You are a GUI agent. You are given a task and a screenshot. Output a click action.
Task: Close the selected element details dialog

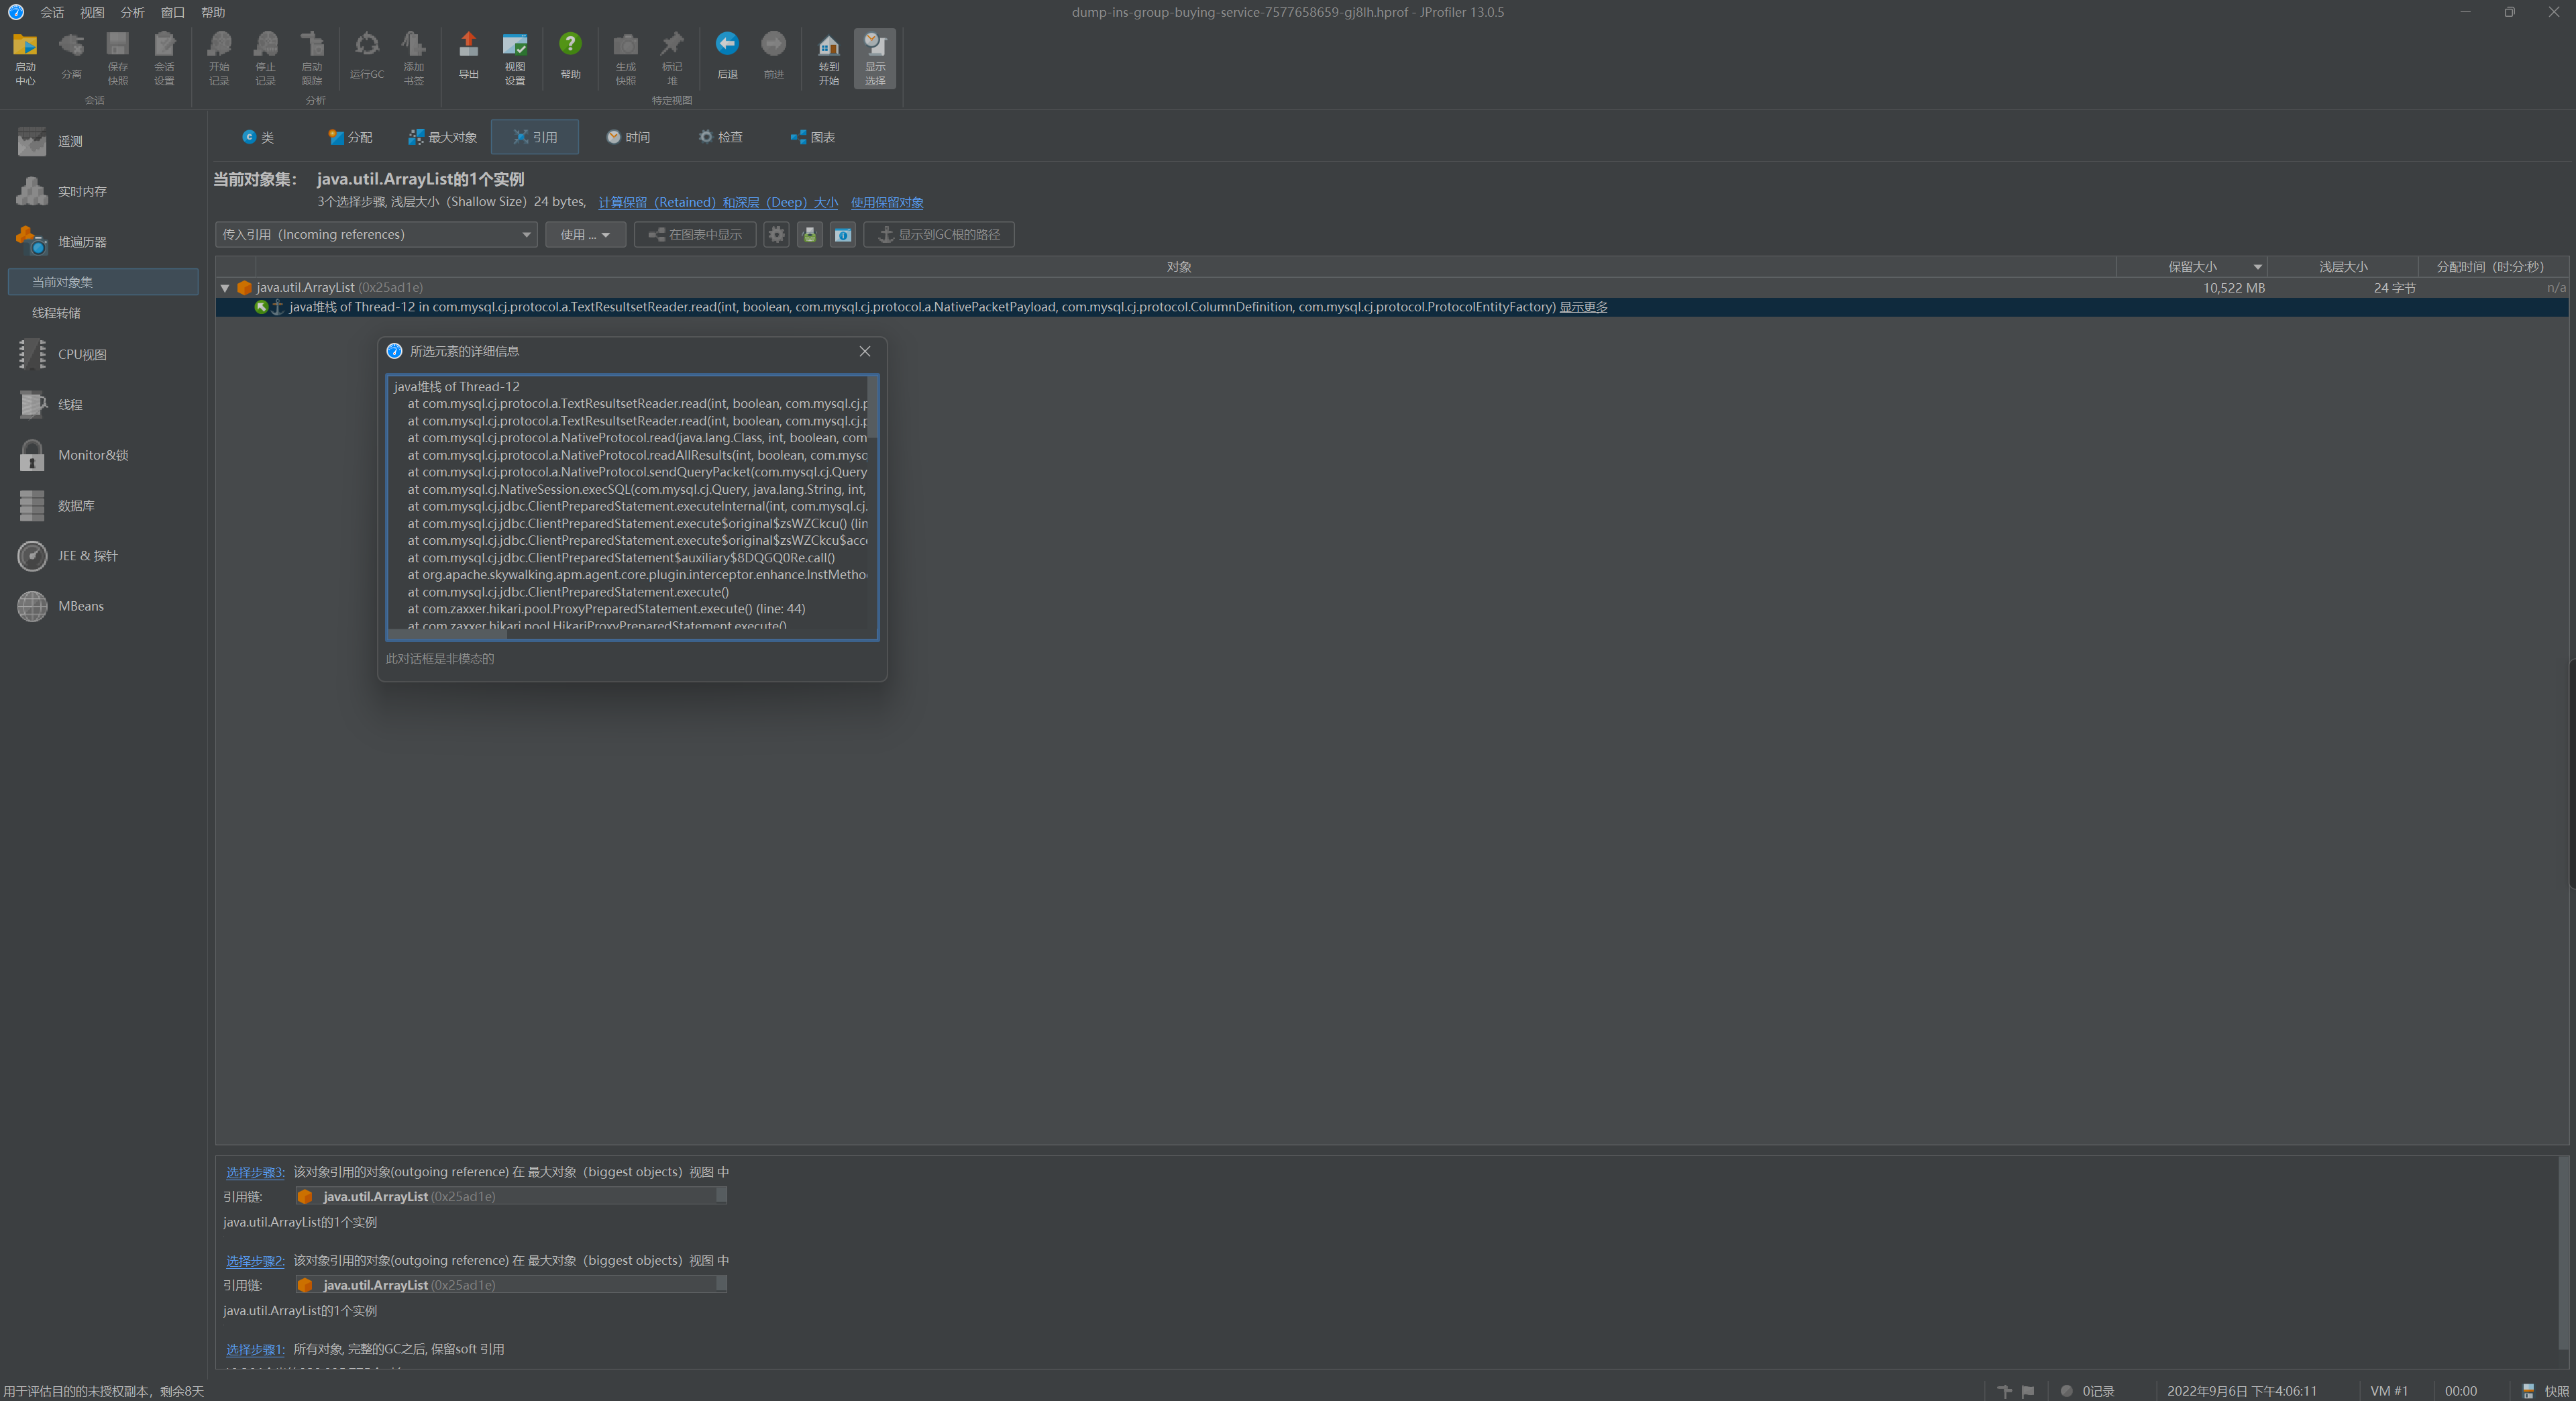[865, 351]
